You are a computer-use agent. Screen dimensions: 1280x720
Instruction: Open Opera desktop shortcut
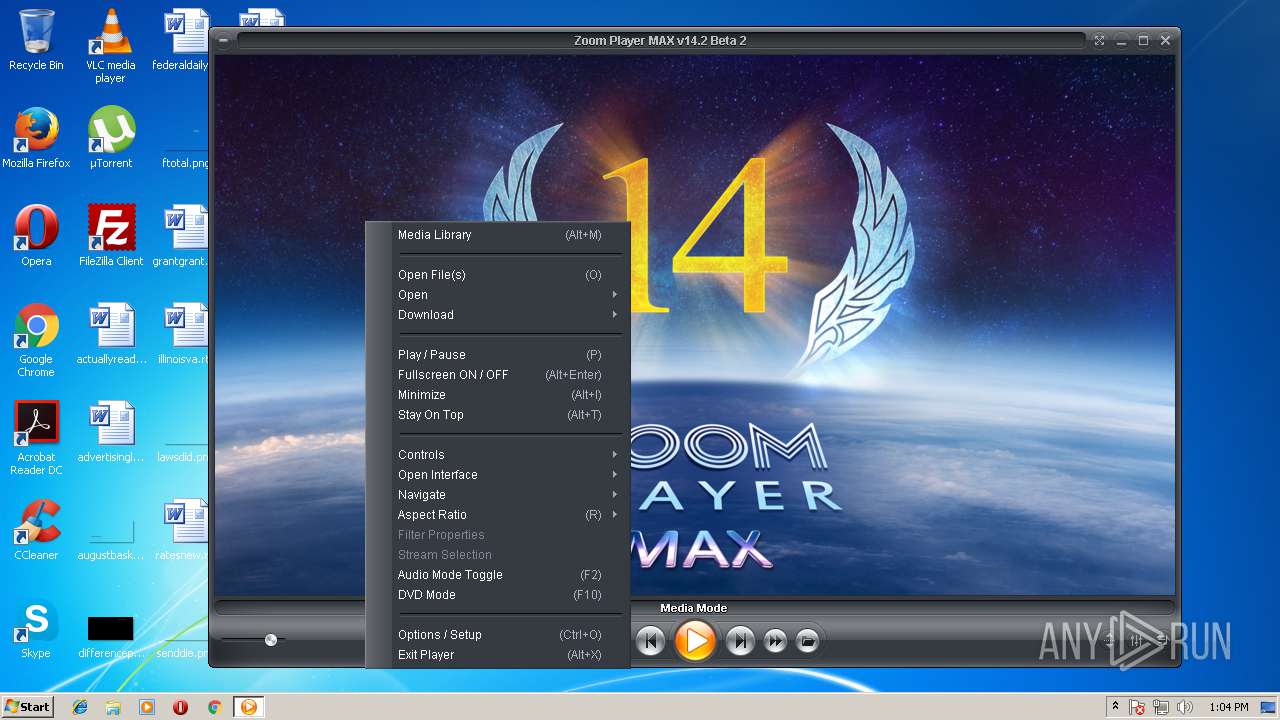pos(36,236)
